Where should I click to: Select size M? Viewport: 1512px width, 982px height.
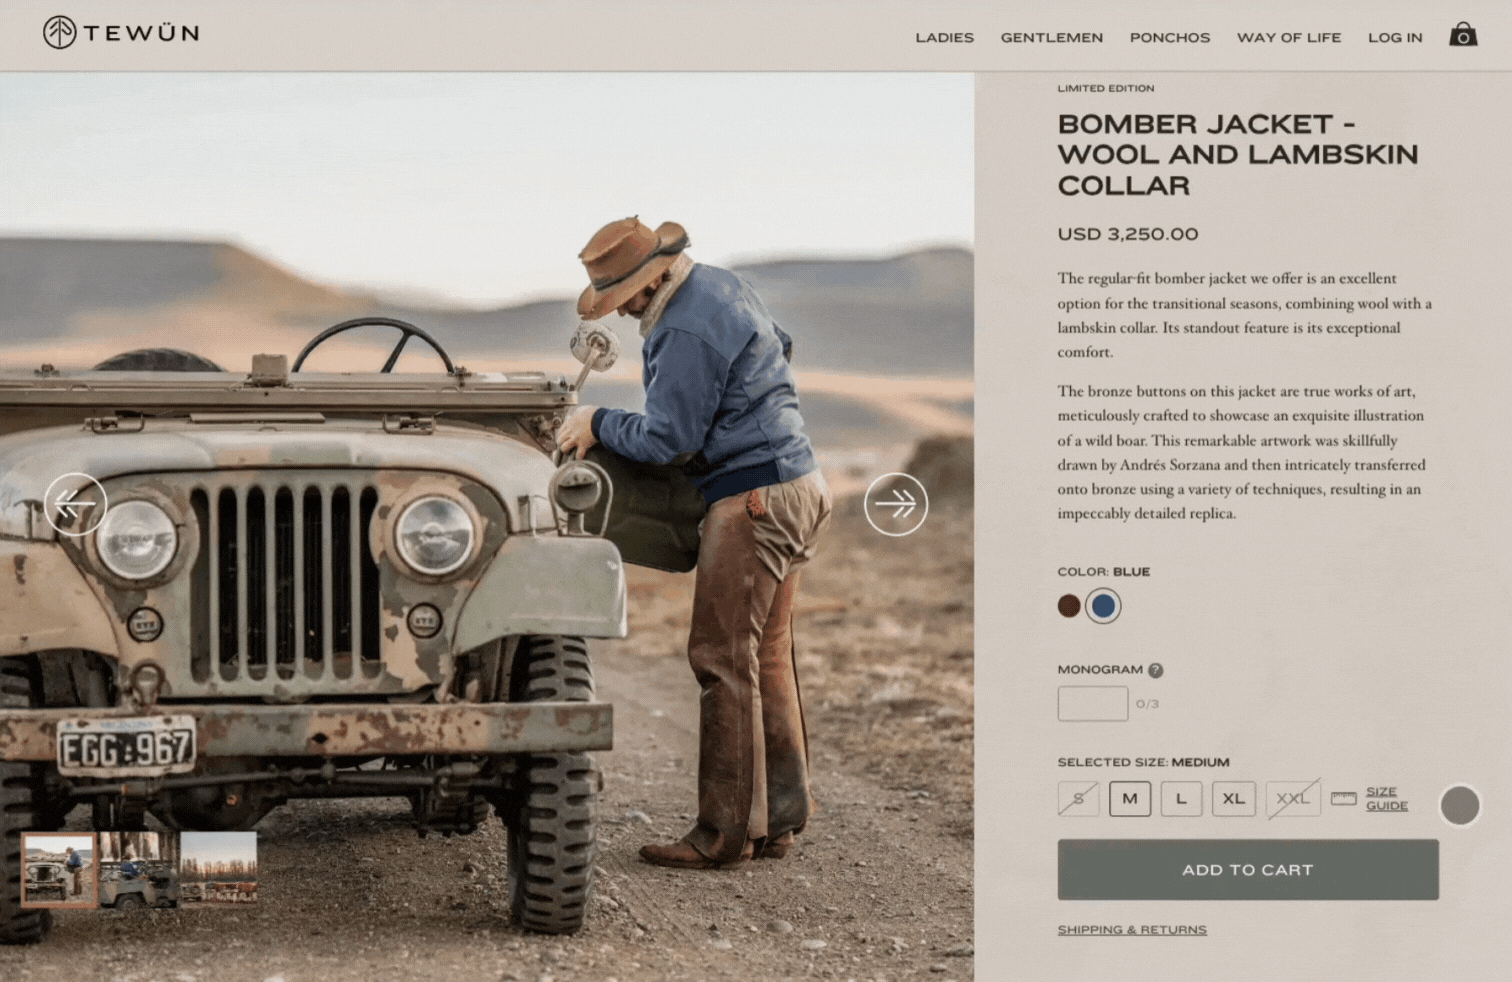coord(1130,799)
